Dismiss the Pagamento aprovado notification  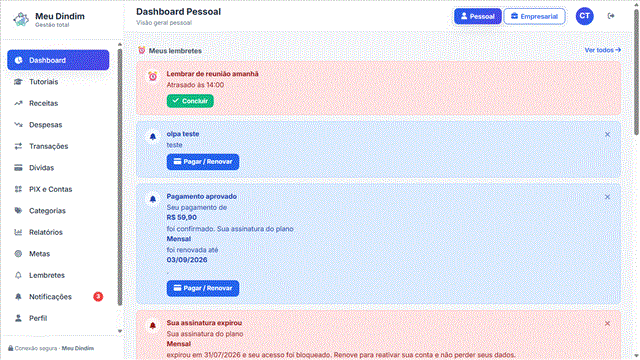[607, 197]
